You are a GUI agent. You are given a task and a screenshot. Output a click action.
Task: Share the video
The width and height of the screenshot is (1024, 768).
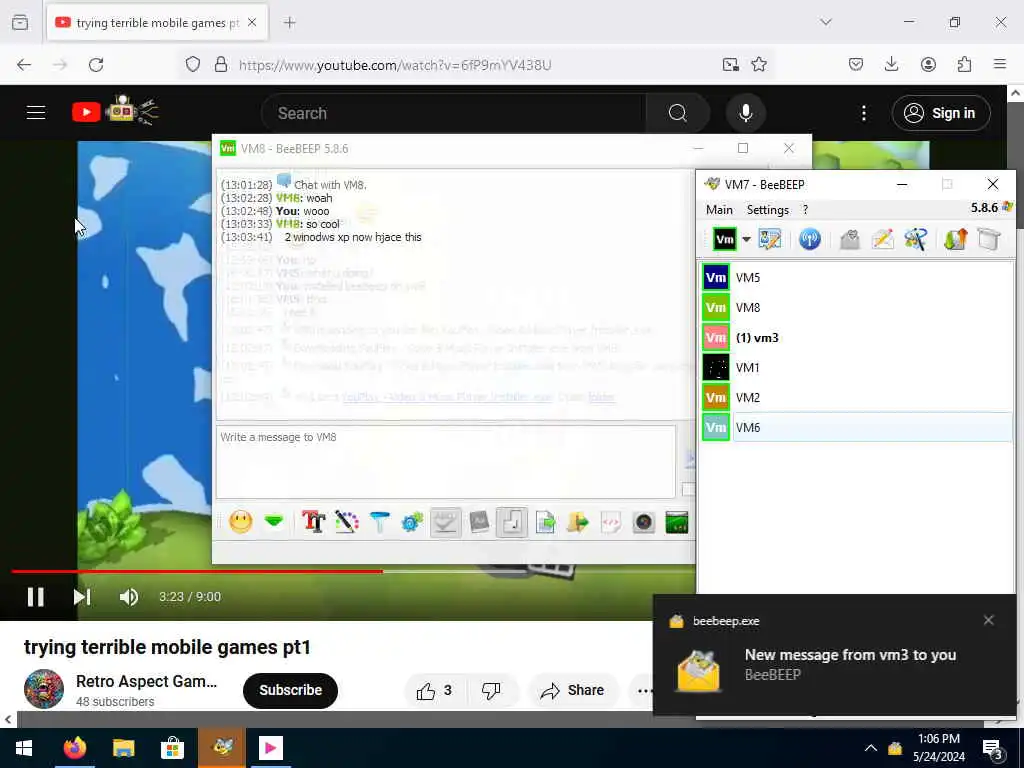pyautogui.click(x=573, y=691)
